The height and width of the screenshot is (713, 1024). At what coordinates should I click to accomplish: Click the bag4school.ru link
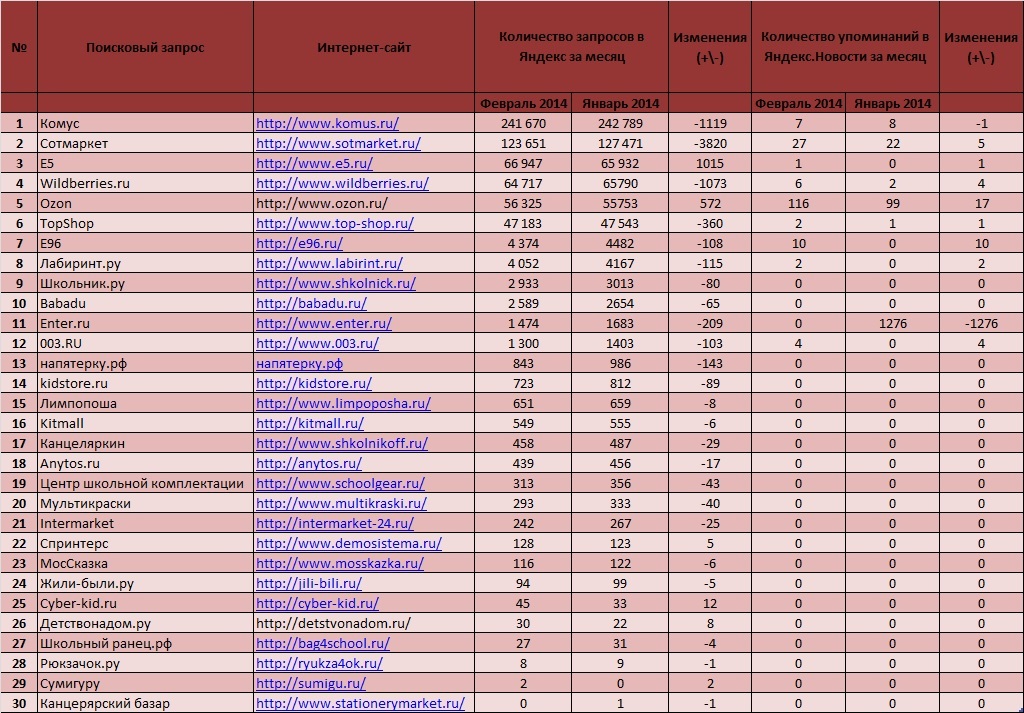pyautogui.click(x=323, y=643)
